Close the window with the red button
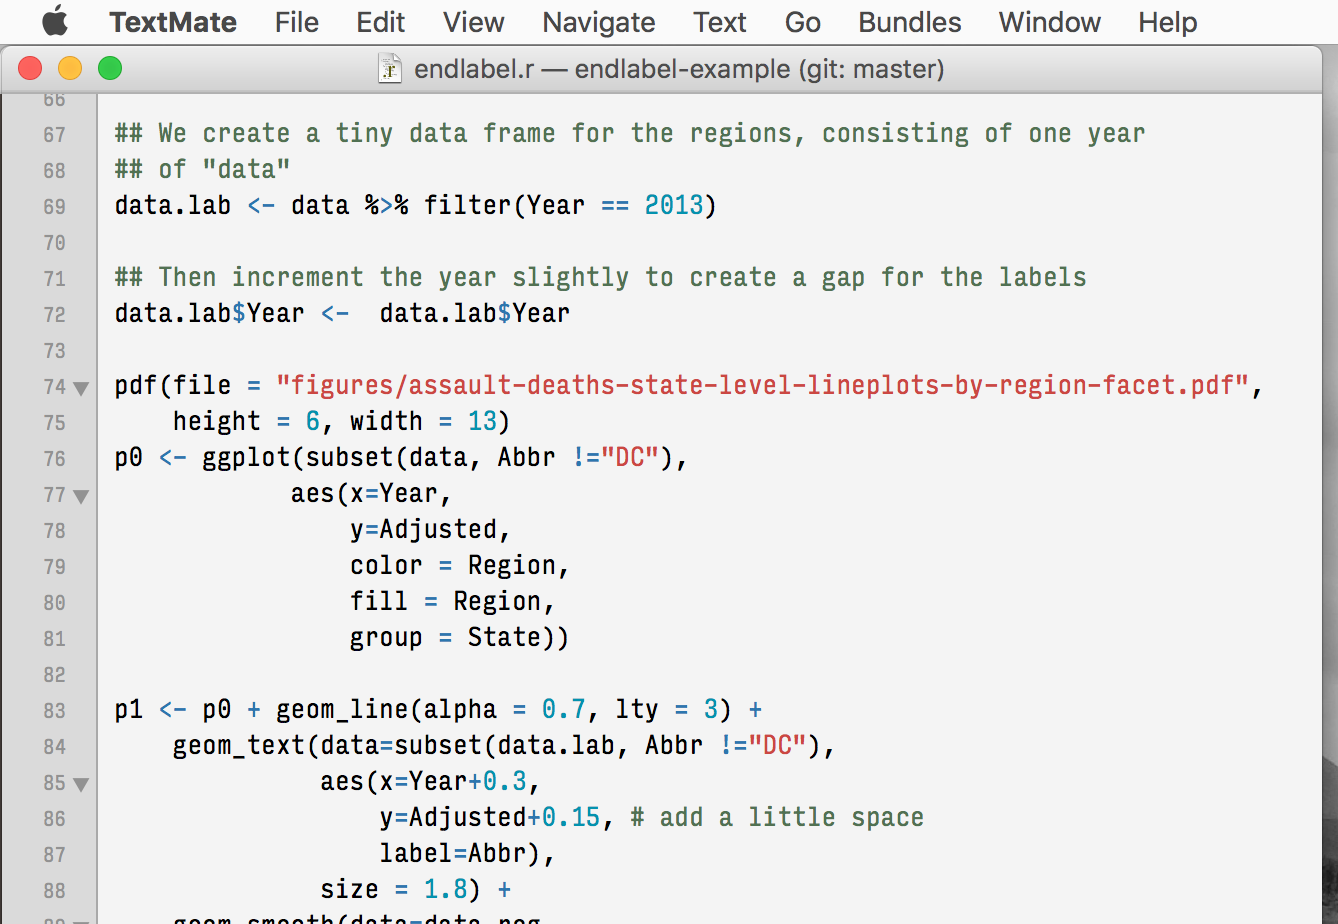The image size is (1338, 924). click(x=30, y=69)
